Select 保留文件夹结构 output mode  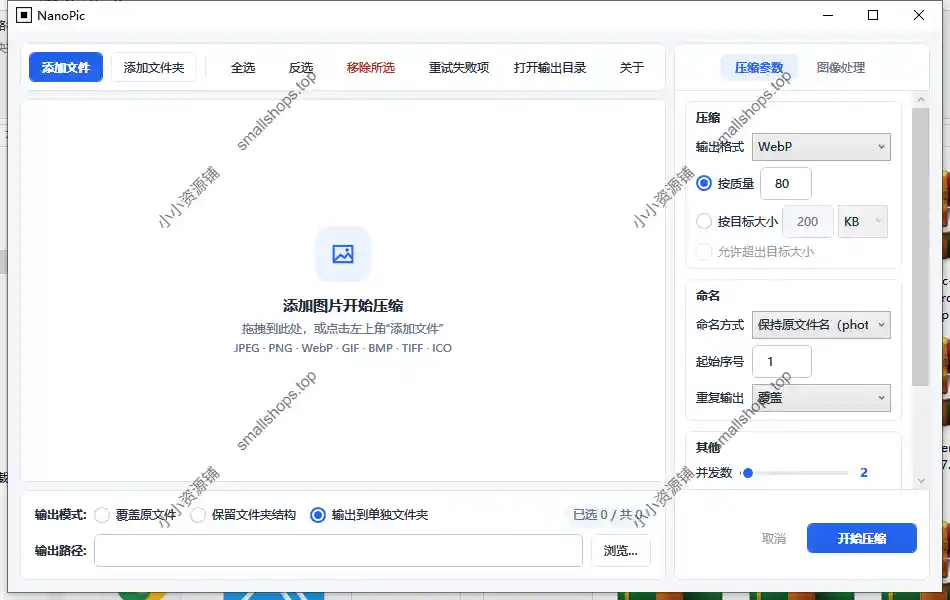coord(198,515)
